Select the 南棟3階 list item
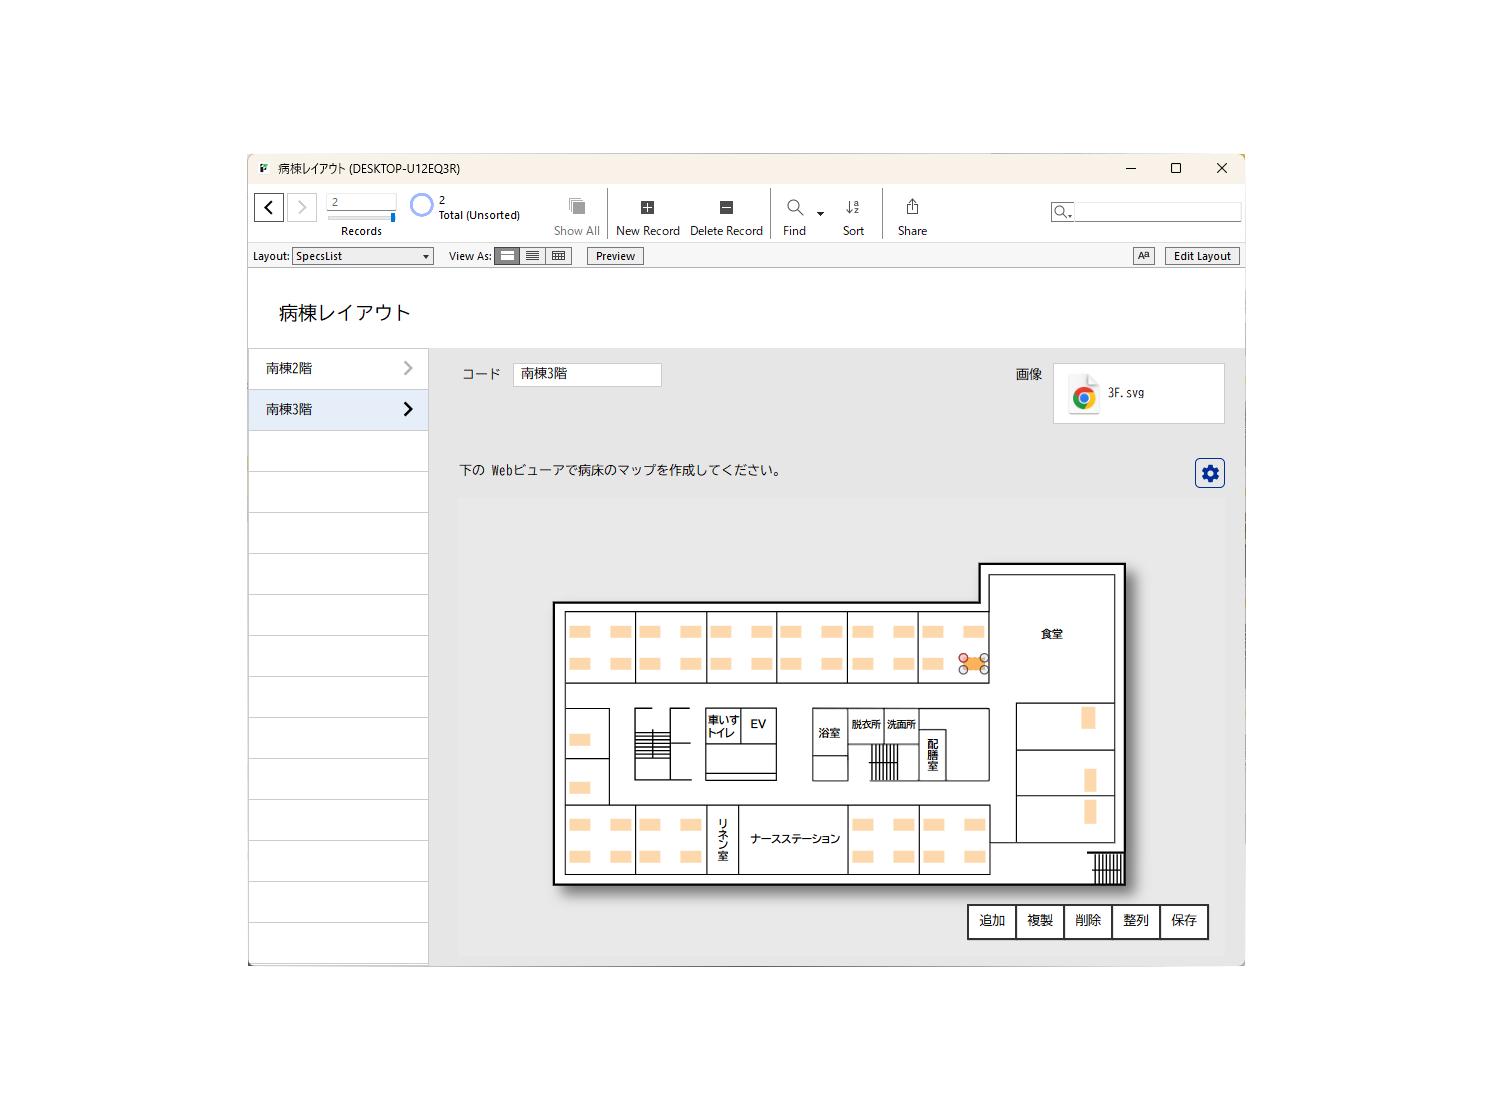 pyautogui.click(x=338, y=410)
